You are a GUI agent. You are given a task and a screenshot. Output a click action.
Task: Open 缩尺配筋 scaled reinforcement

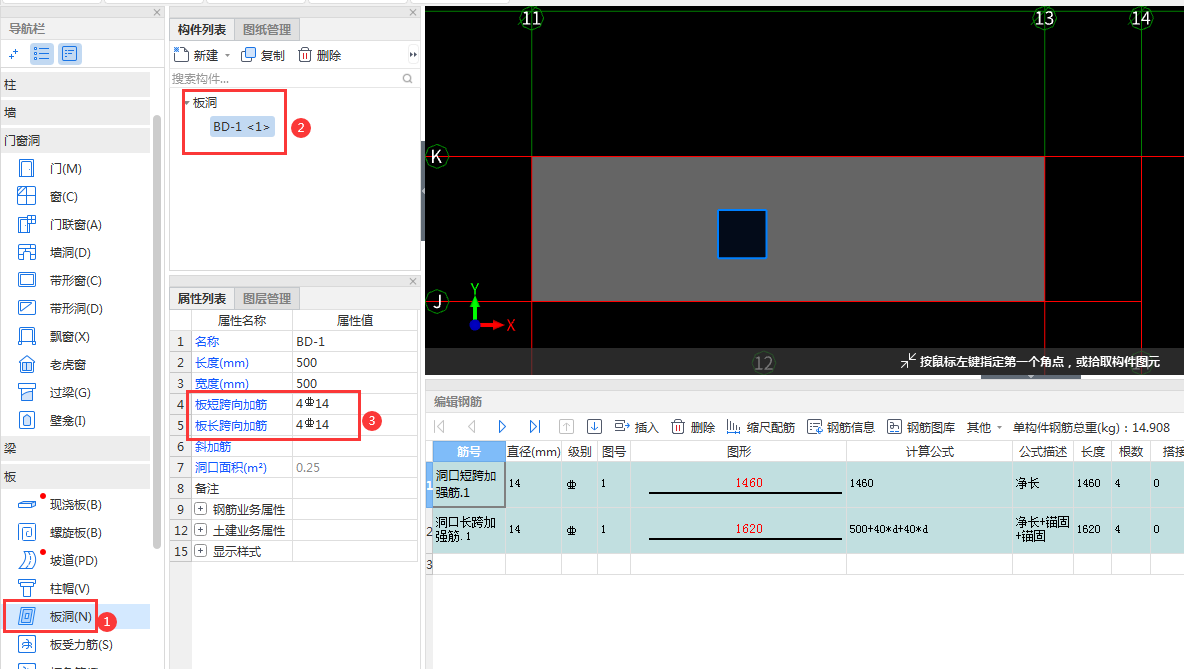(760, 427)
